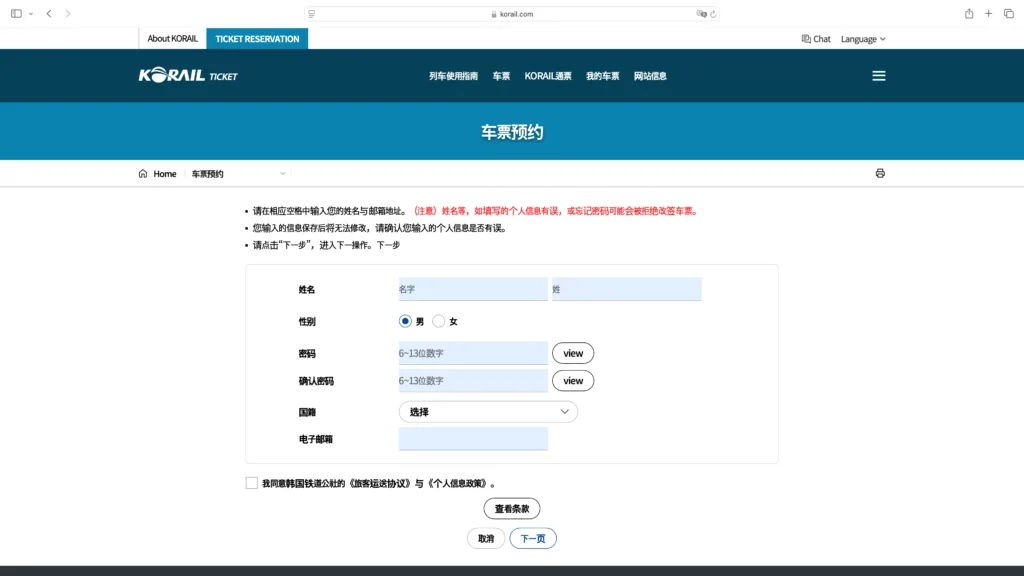Open the Safari sidebar toggle icon

pos(16,14)
